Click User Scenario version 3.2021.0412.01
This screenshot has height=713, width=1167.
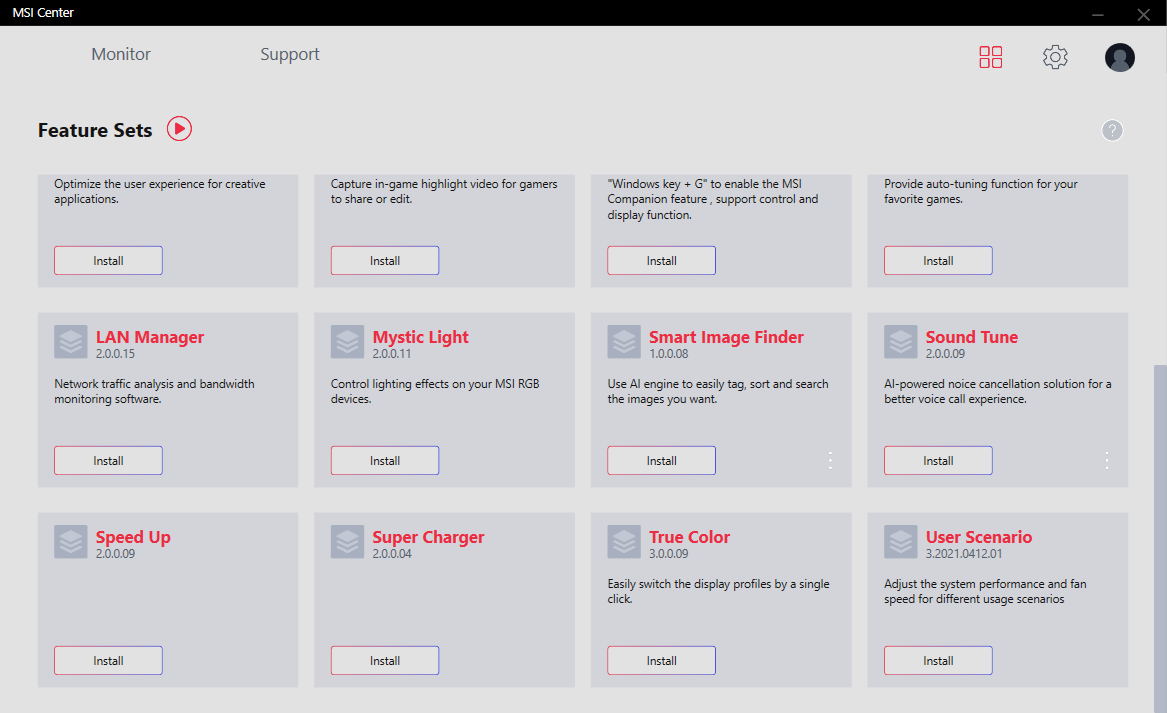point(964,554)
